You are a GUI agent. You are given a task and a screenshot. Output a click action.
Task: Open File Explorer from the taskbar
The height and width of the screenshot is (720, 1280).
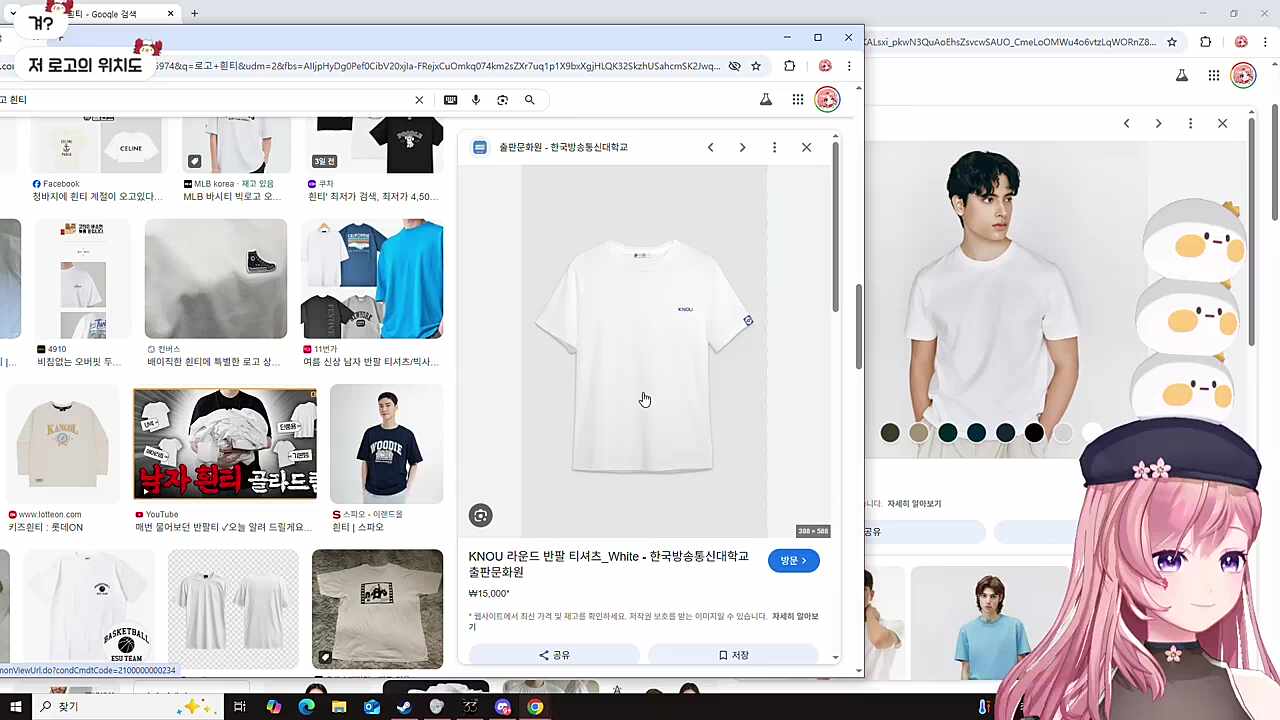339,707
